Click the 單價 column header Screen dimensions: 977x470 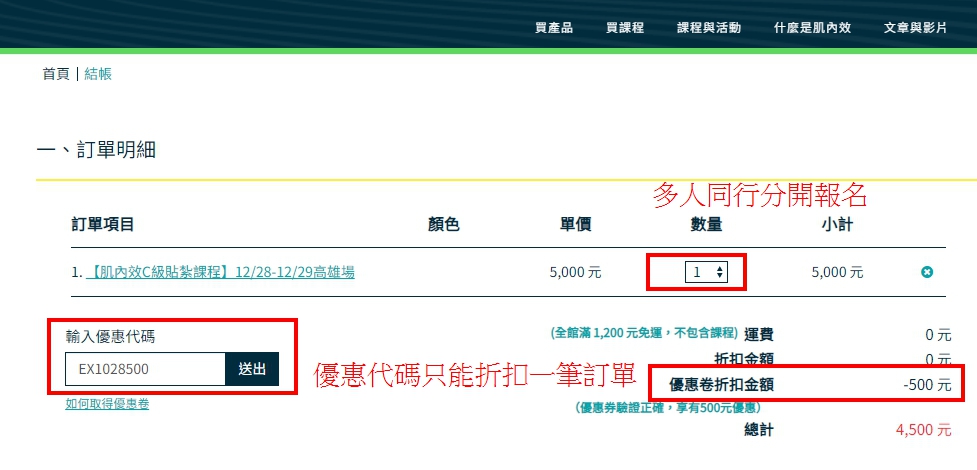click(x=575, y=224)
